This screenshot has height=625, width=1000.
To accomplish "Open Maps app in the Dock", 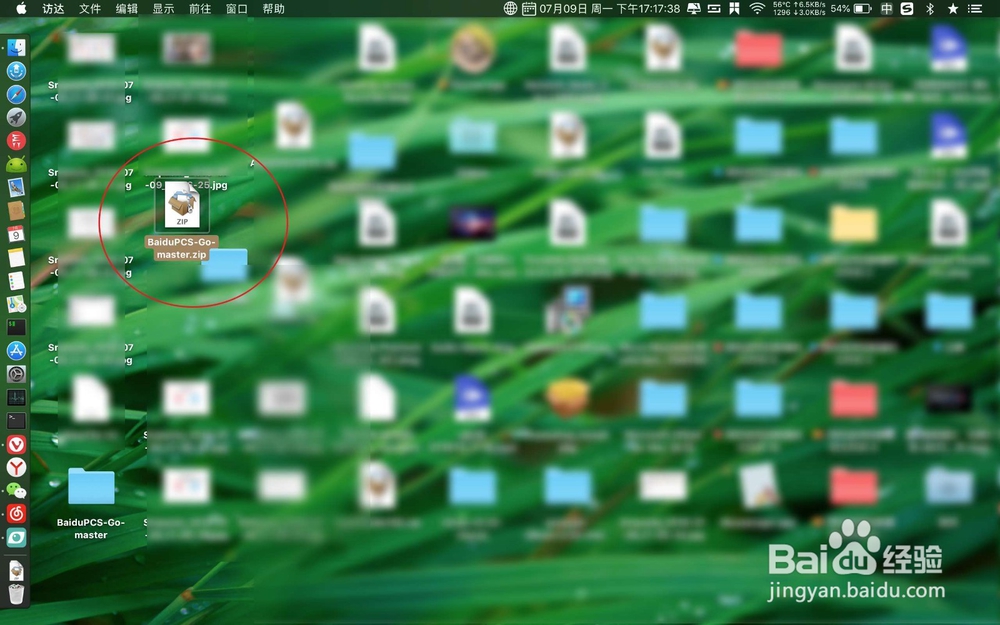I will point(16,304).
